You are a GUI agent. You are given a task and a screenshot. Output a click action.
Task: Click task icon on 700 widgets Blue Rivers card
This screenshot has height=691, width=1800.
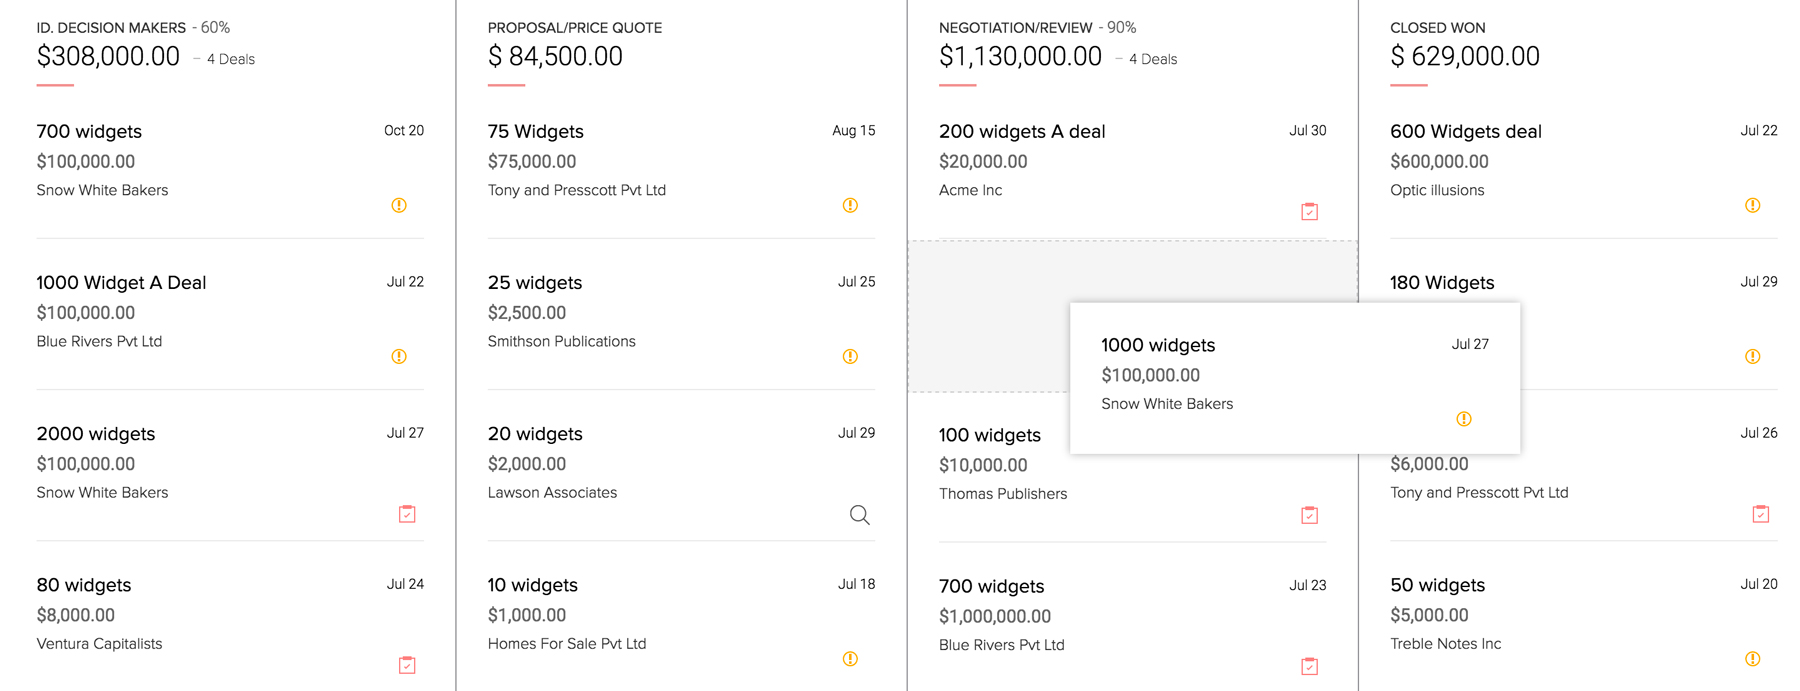(1309, 666)
